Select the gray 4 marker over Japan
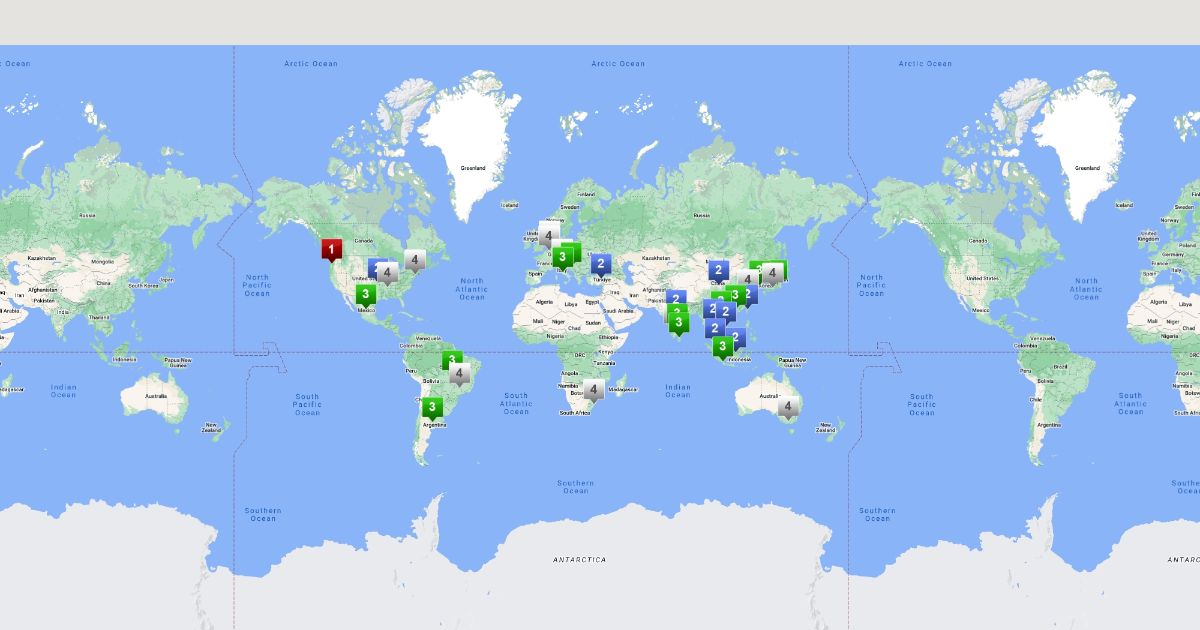The width and height of the screenshot is (1200, 630). point(771,273)
